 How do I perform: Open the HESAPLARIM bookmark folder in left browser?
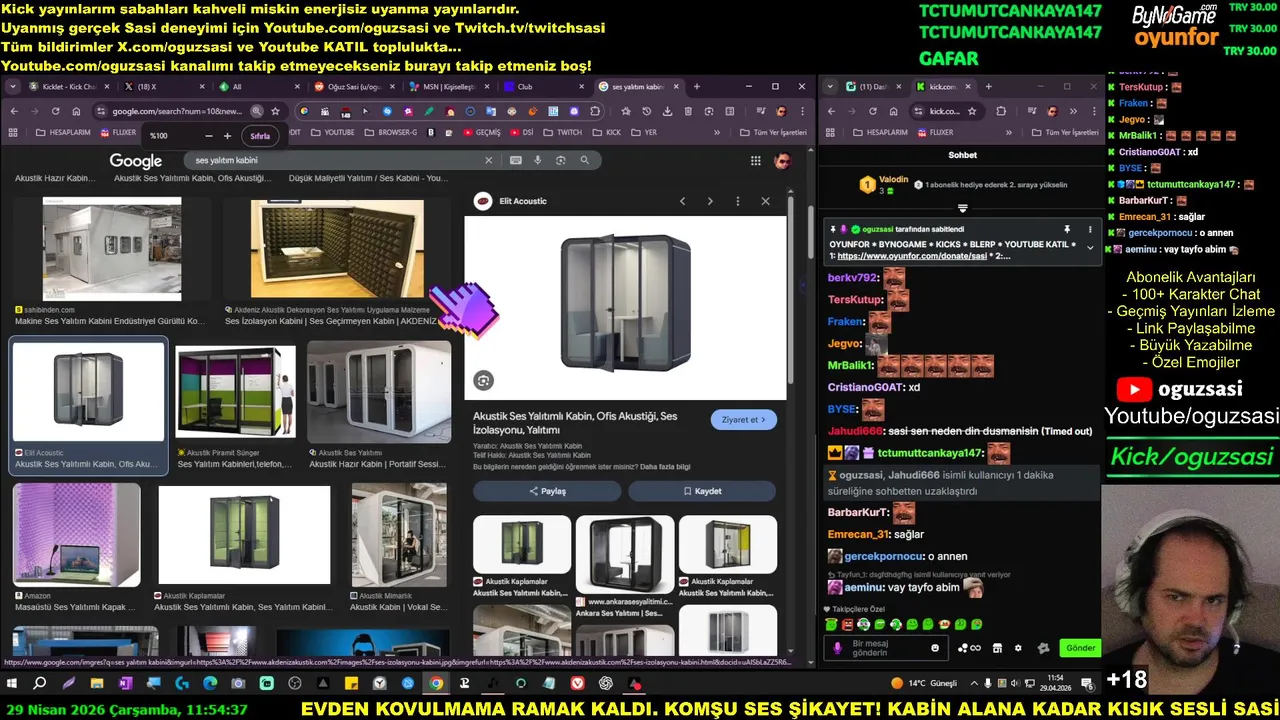[64, 132]
